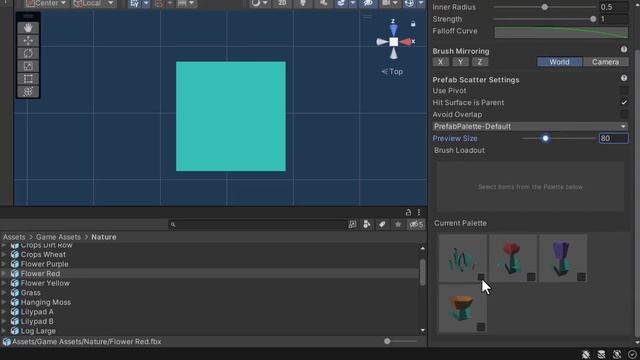Uncheck Hit Surface is Parent
This screenshot has width=640, height=360.
(x=624, y=102)
